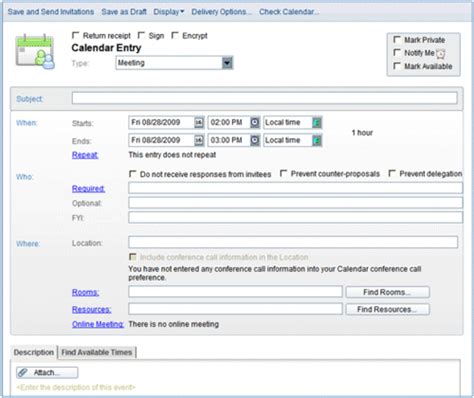Click the Find Resources button

[387, 309]
